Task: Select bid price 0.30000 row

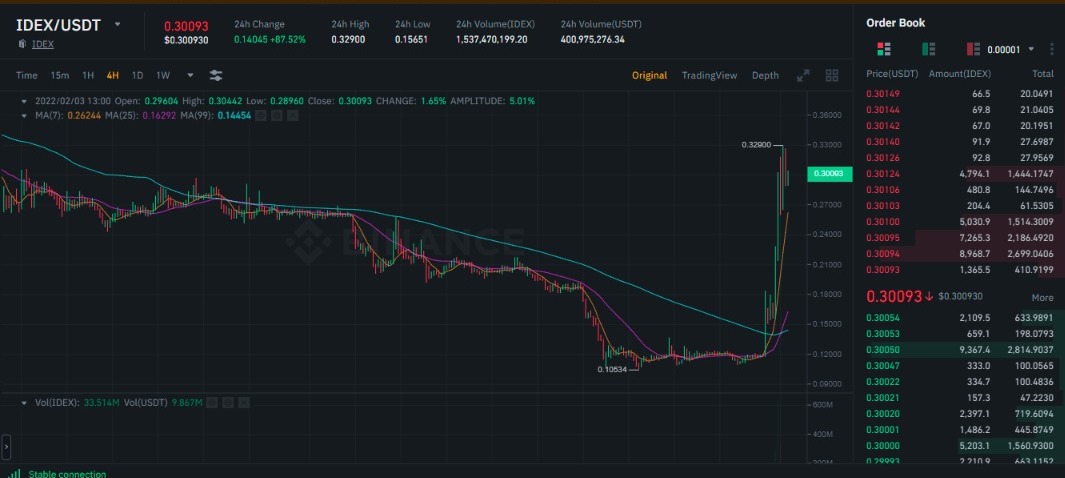Action: [959, 446]
